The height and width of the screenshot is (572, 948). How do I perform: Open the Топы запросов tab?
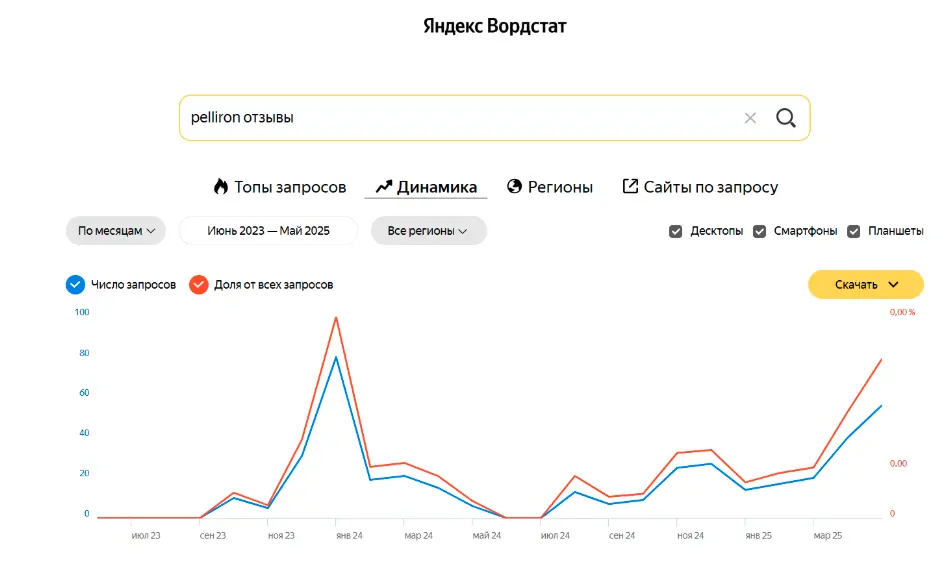pyautogui.click(x=280, y=187)
